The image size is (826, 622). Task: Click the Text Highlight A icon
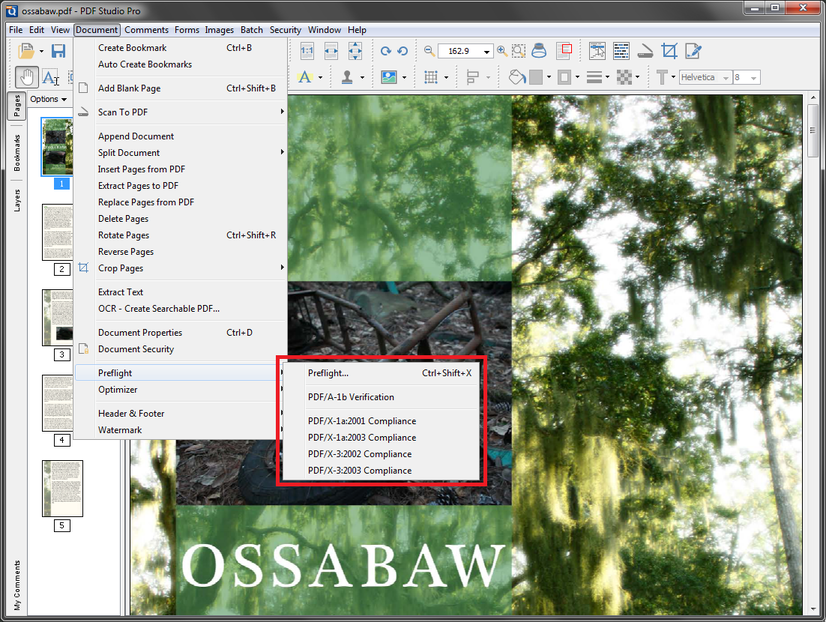tap(304, 77)
